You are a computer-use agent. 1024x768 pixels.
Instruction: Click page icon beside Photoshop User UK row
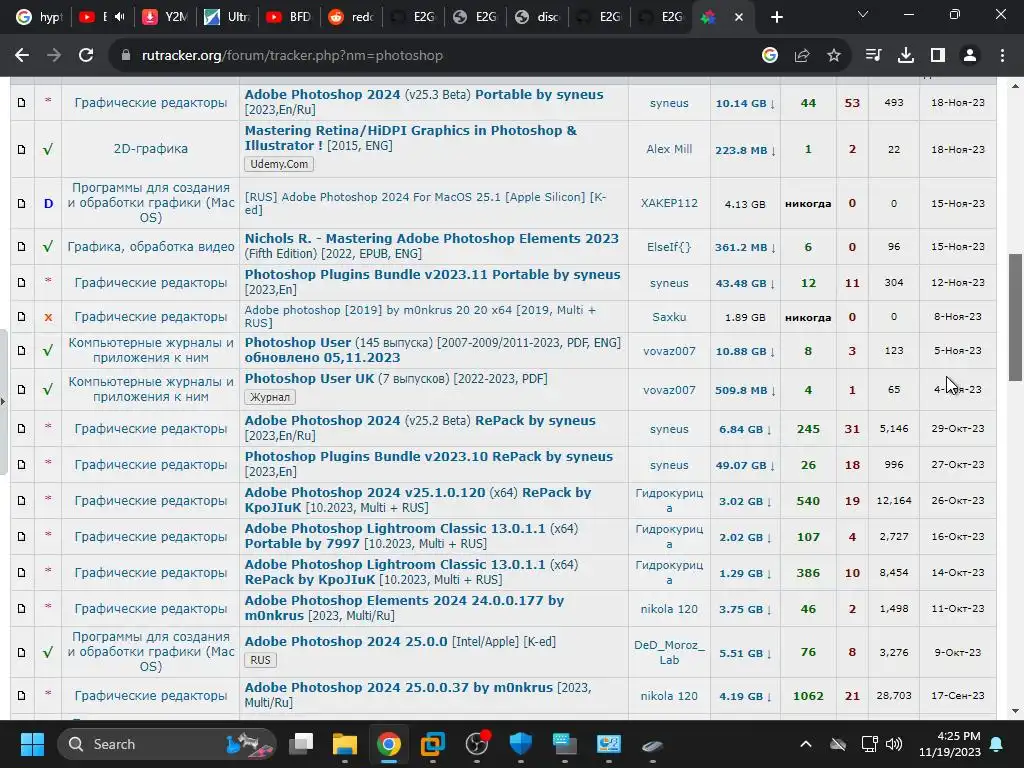[22, 389]
